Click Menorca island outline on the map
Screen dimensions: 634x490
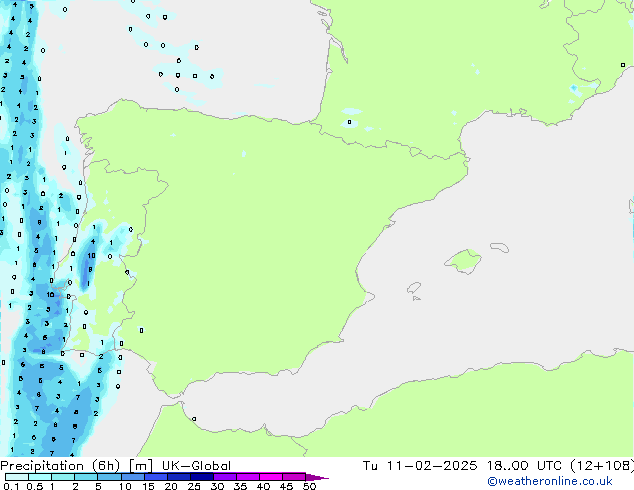point(499,247)
